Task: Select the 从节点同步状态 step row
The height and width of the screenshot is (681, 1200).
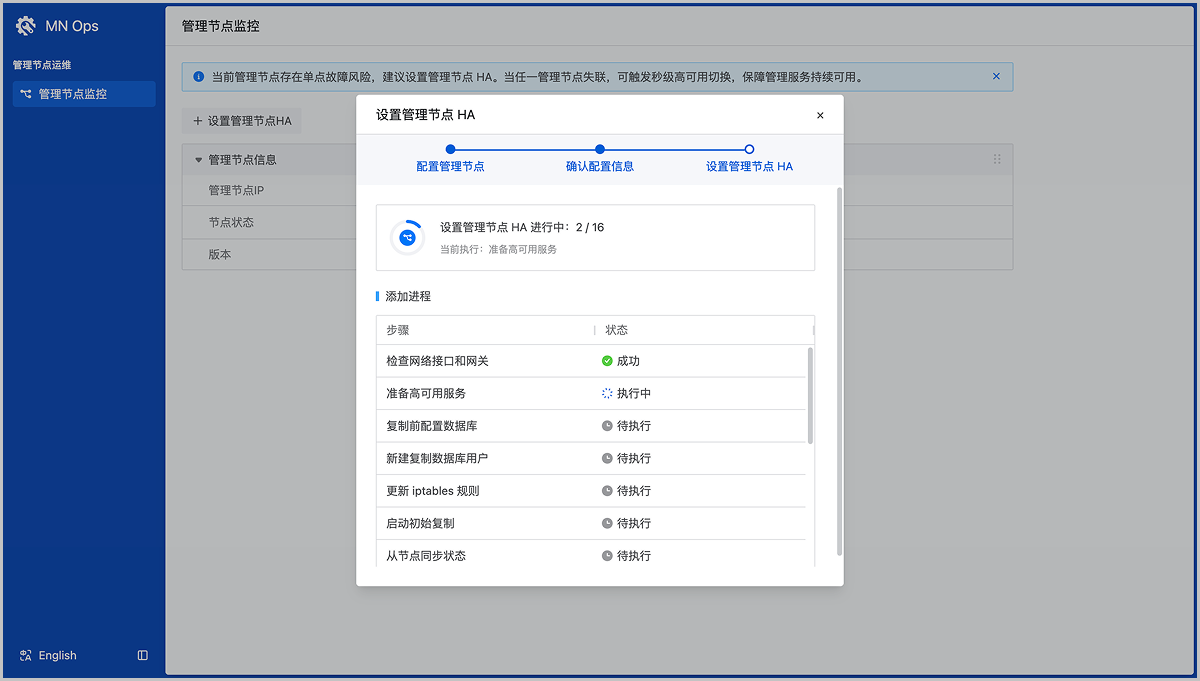Action: point(591,554)
